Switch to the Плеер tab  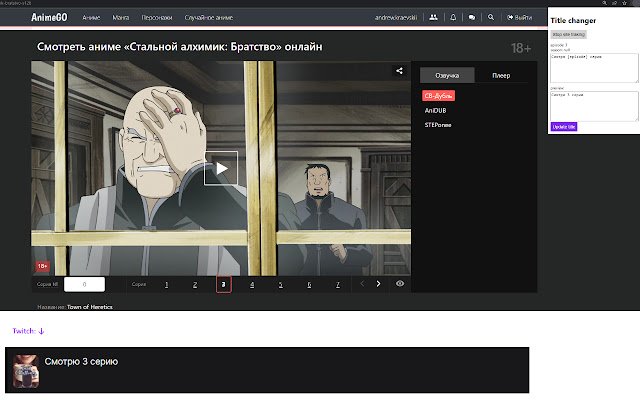click(501, 76)
